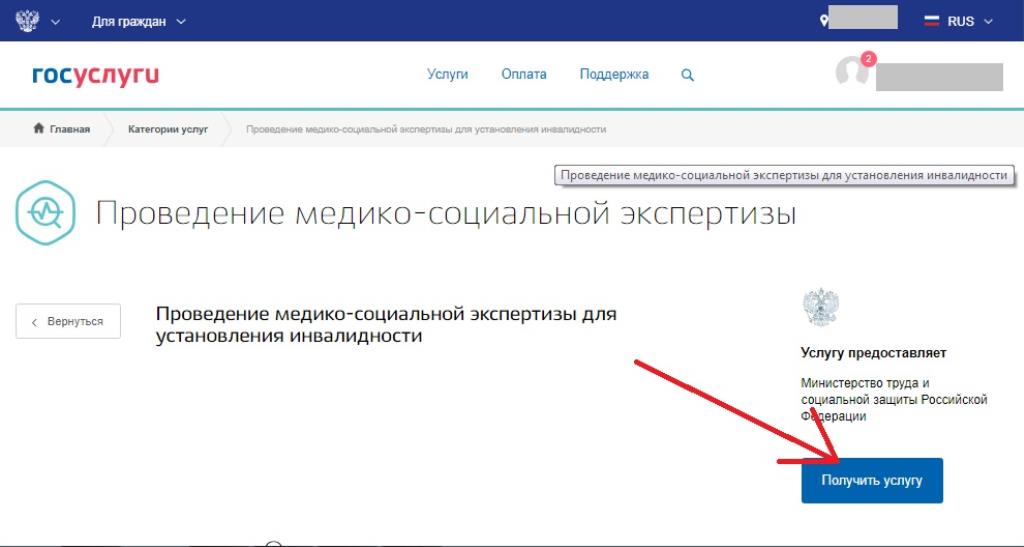The width and height of the screenshot is (1024, 547).
Task: Click the Russian coat of arms emblem icon
Action: 27,20
